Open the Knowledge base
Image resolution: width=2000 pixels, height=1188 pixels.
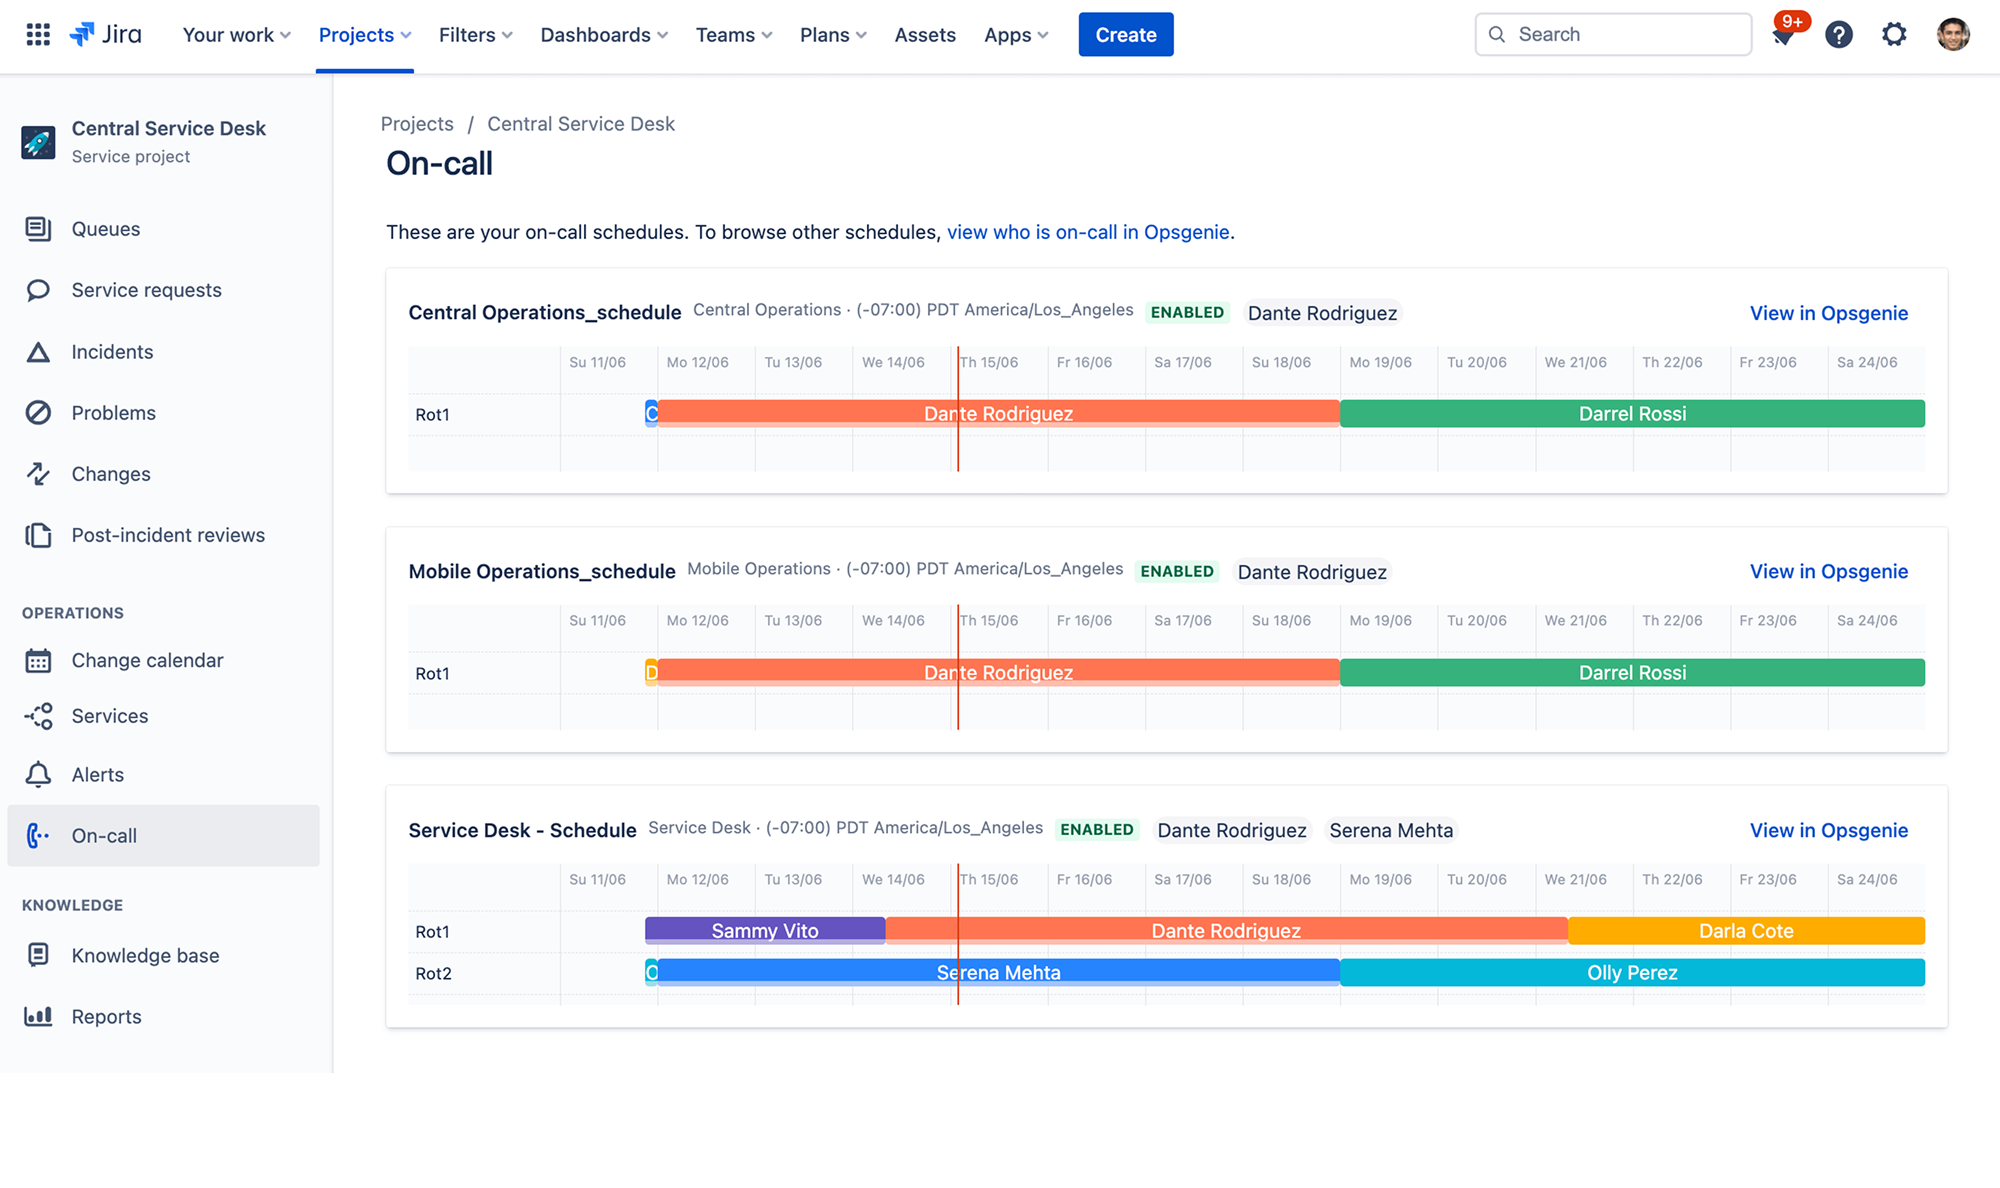pyautogui.click(x=145, y=955)
